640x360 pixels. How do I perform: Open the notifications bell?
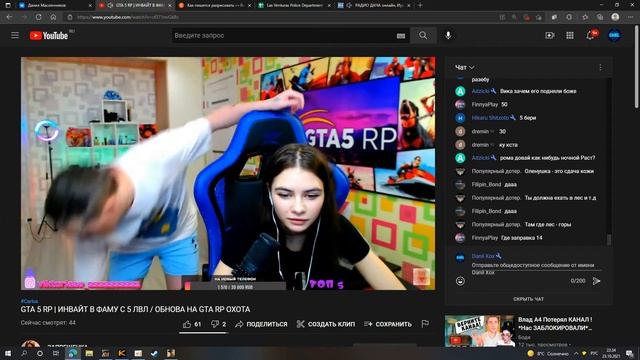pos(591,36)
